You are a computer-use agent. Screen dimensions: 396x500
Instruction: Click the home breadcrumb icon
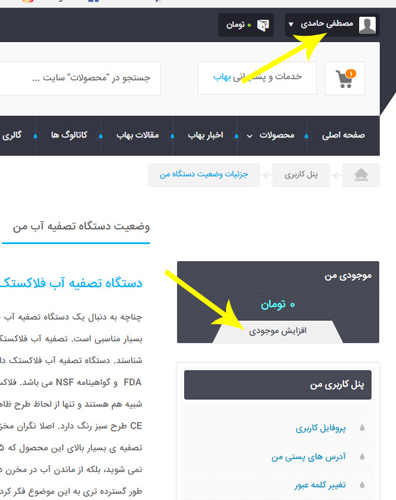(361, 175)
